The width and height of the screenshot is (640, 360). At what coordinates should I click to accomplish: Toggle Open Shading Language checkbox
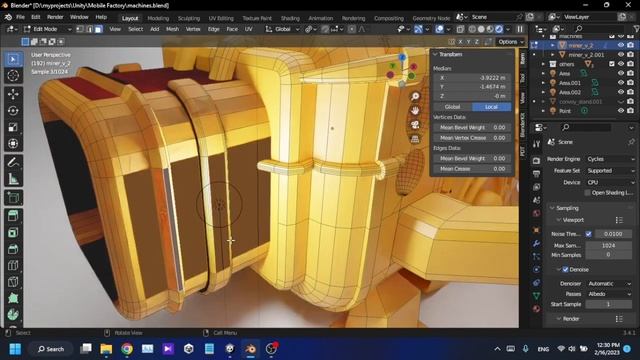[588, 193]
